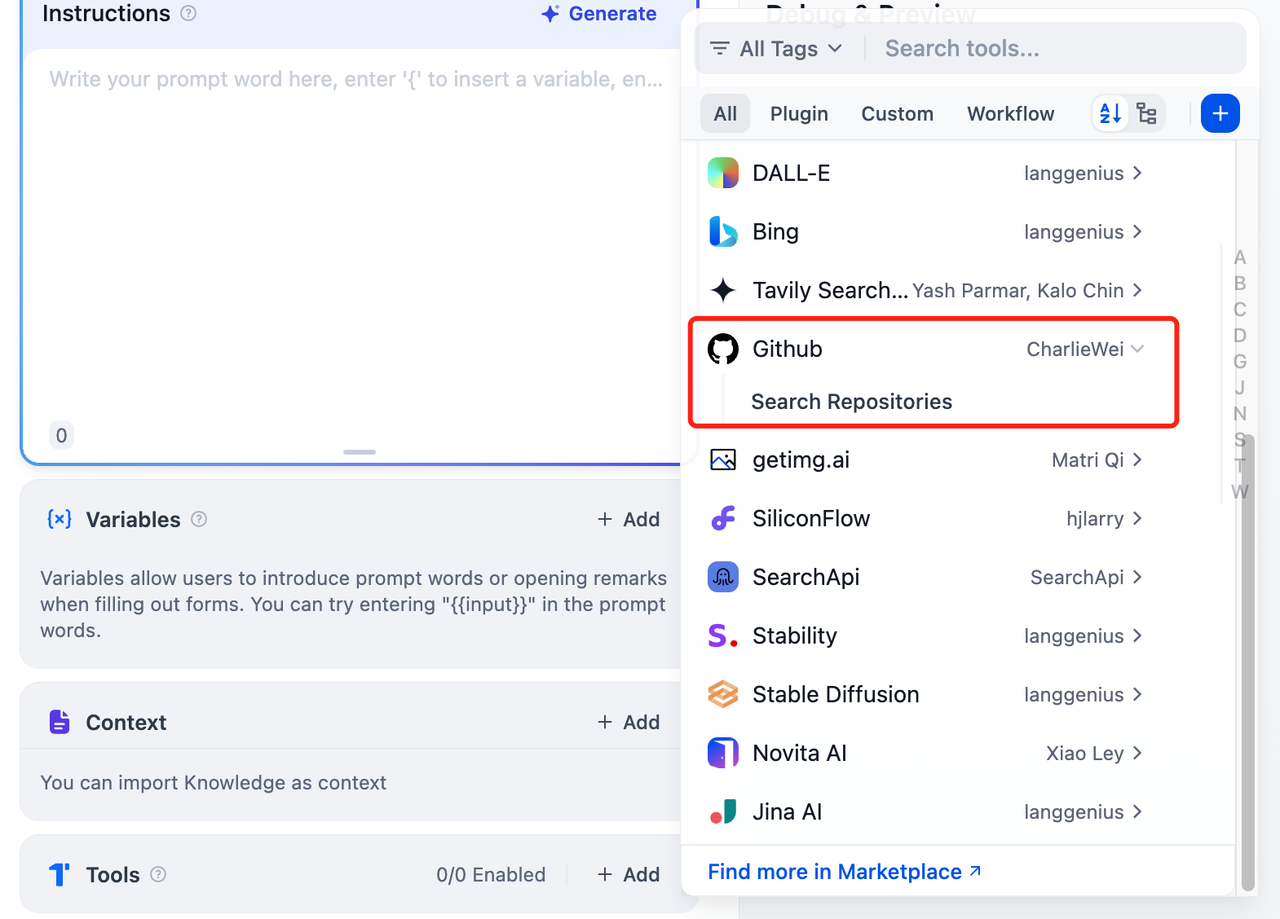Image resolution: width=1280 pixels, height=919 pixels.
Task: Click the tool list vertical scrollbar
Action: coord(1246,662)
